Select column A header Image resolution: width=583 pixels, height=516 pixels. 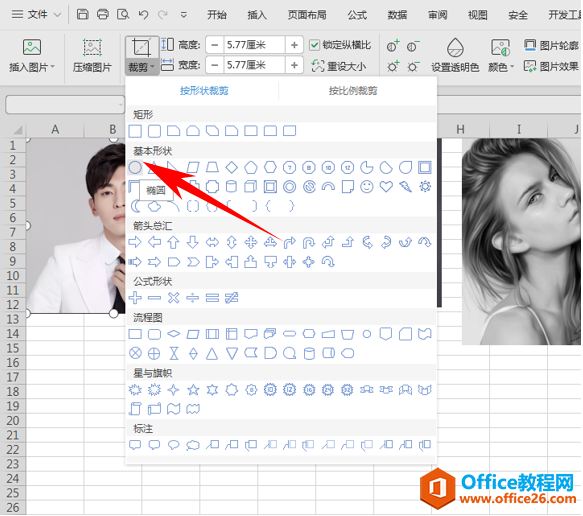55,129
